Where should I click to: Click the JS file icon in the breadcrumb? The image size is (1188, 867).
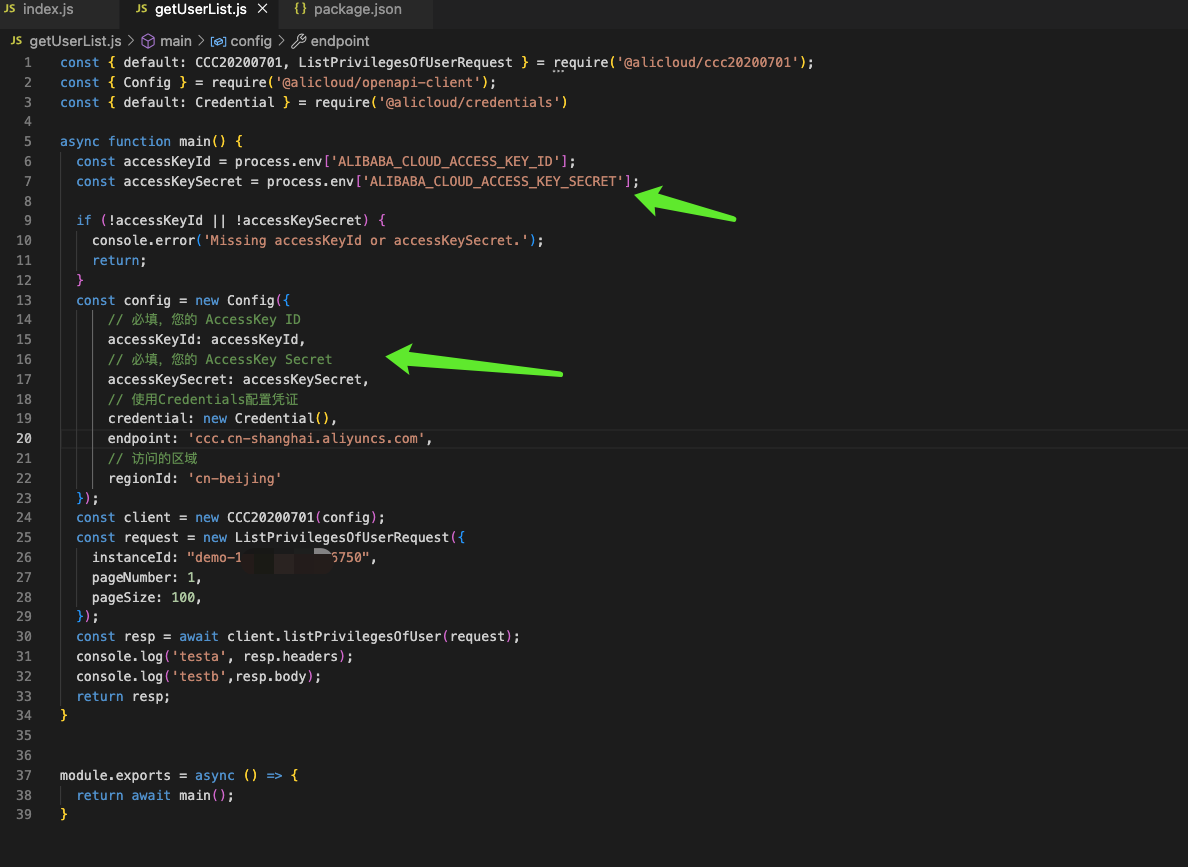click(16, 41)
